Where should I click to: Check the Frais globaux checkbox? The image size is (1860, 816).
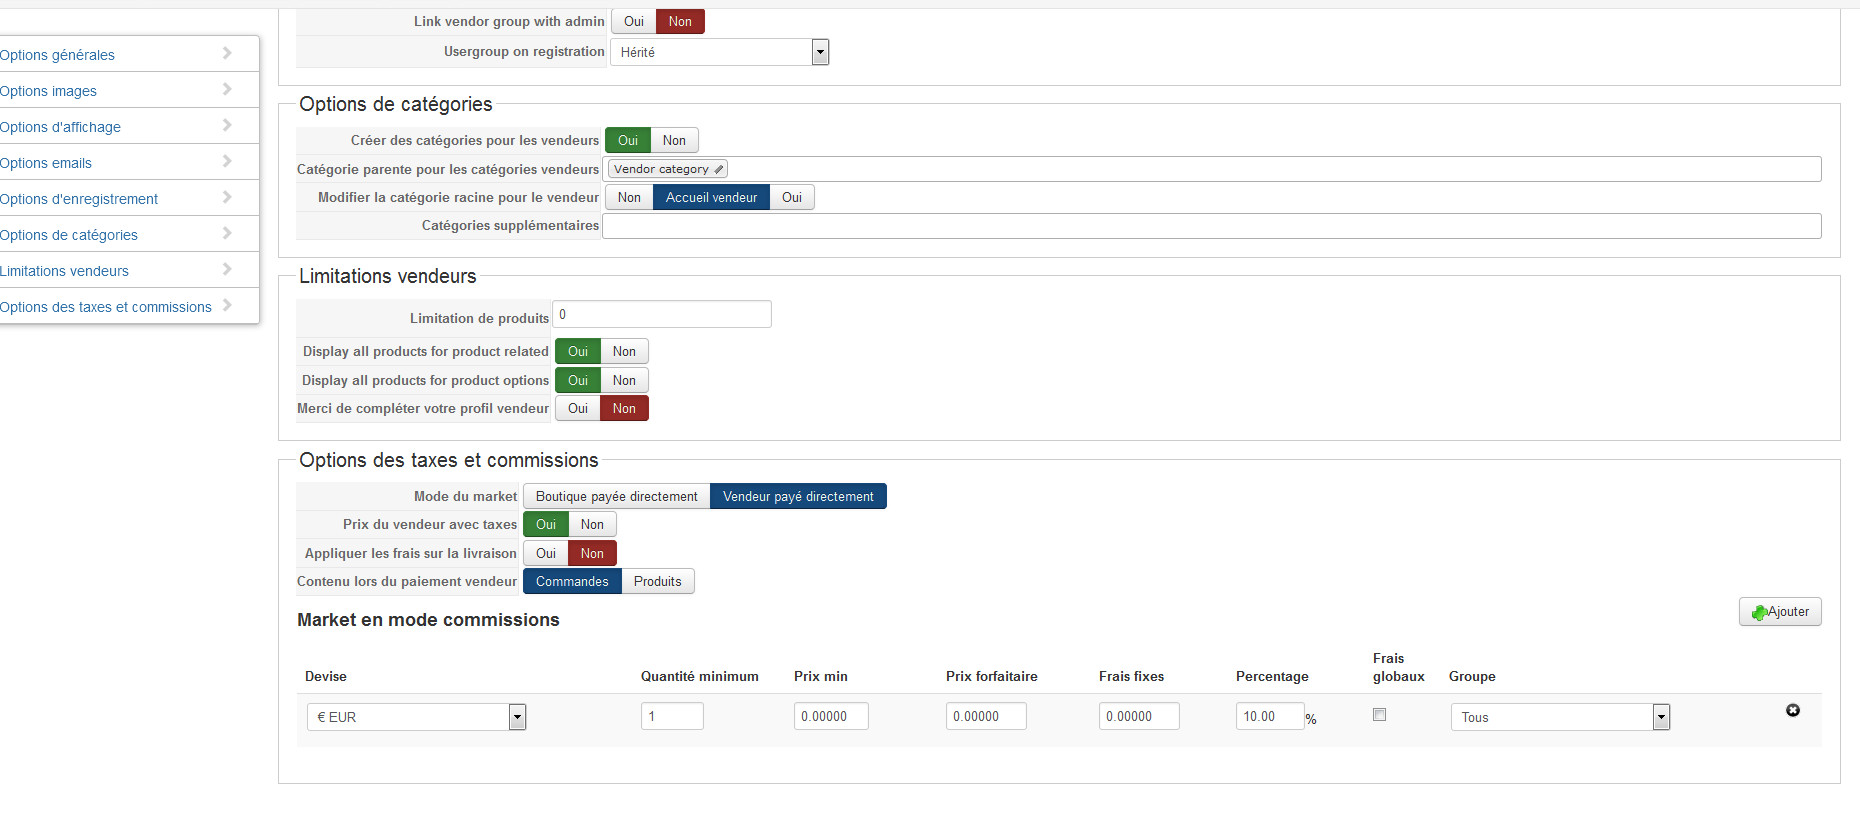pyautogui.click(x=1380, y=714)
